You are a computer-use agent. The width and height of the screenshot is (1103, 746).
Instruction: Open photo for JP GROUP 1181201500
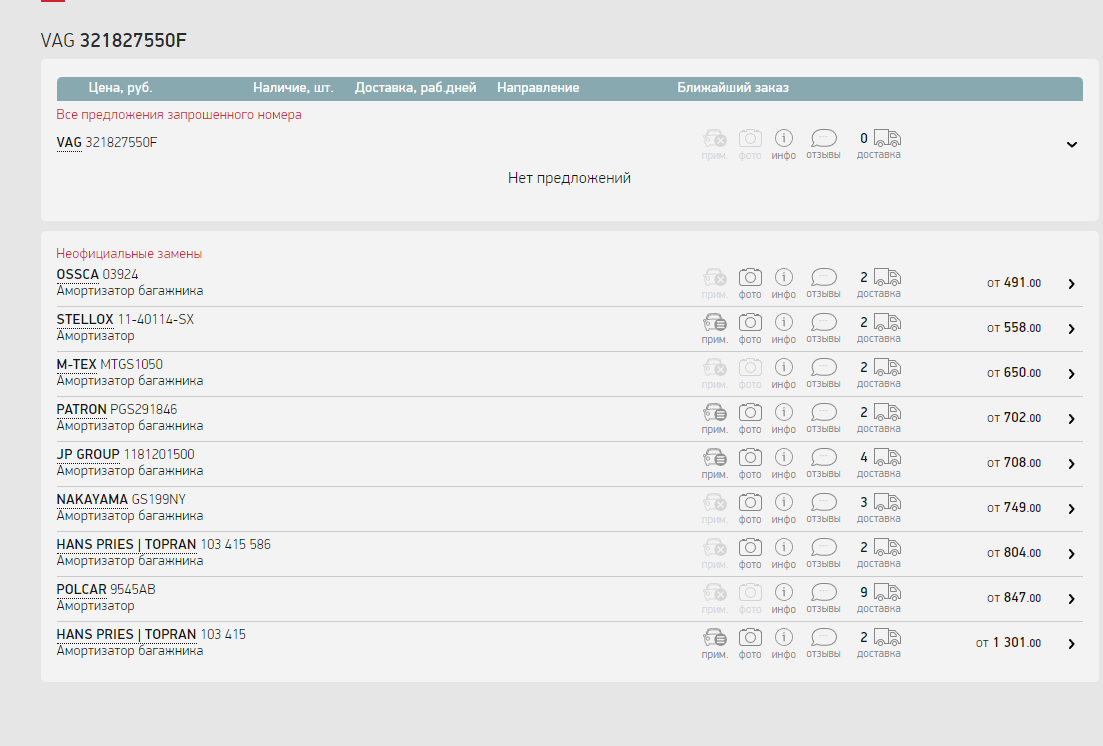(750, 464)
